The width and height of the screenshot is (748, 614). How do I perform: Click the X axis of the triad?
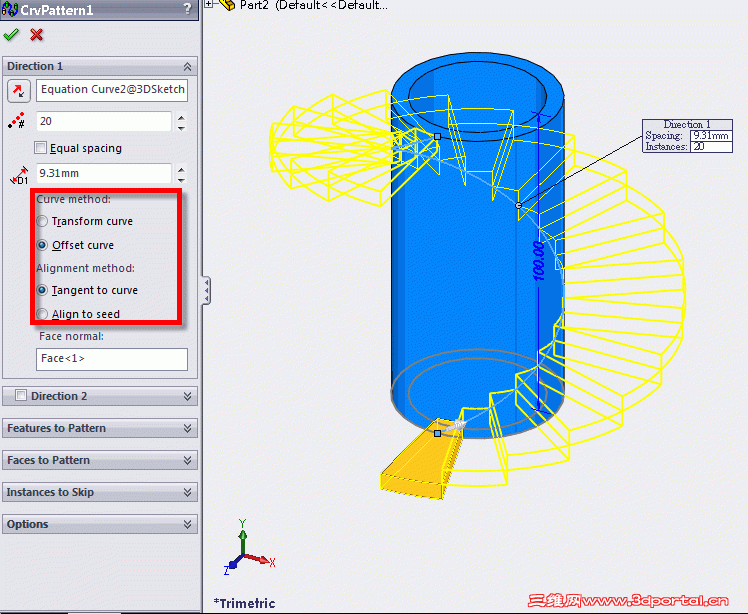click(261, 560)
